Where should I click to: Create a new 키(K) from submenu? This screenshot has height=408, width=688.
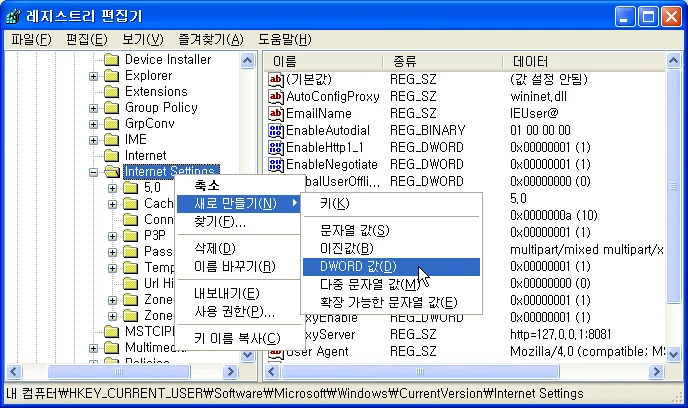pos(391,204)
